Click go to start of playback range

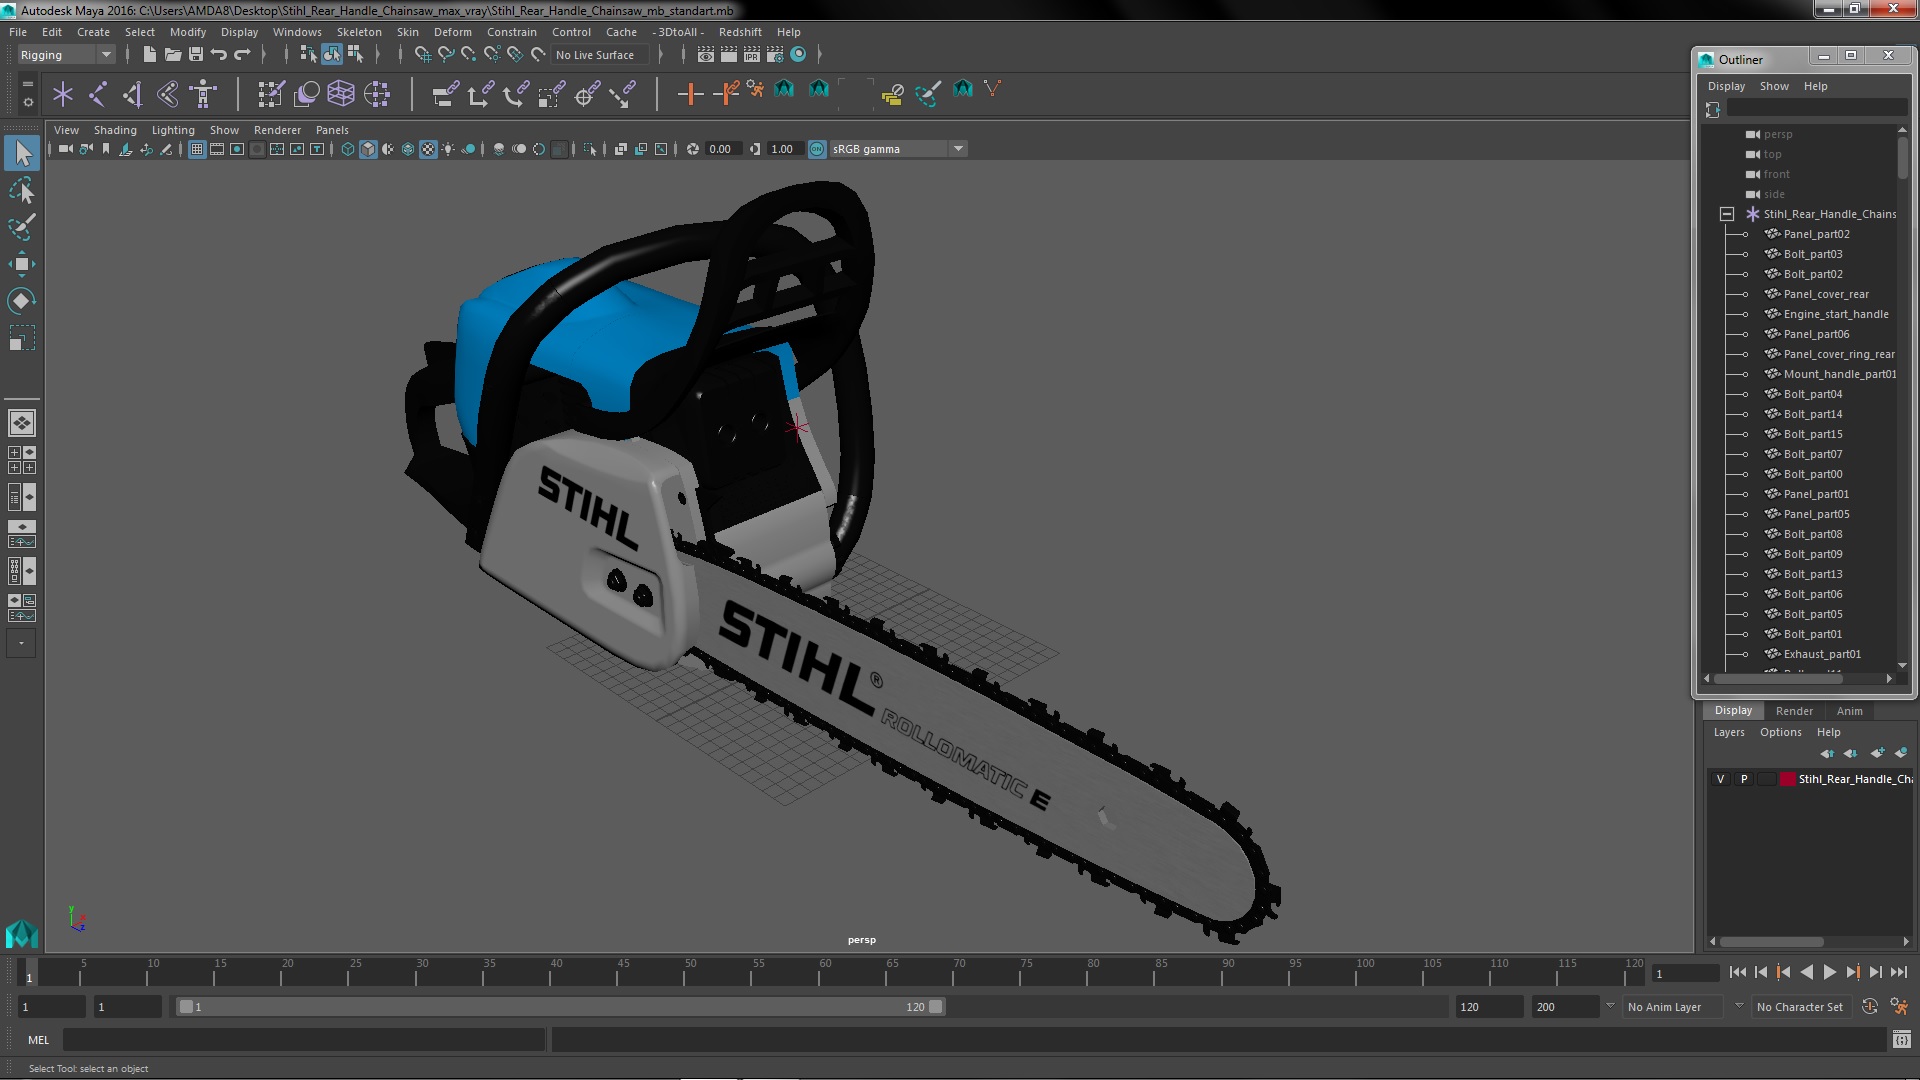[1737, 972]
